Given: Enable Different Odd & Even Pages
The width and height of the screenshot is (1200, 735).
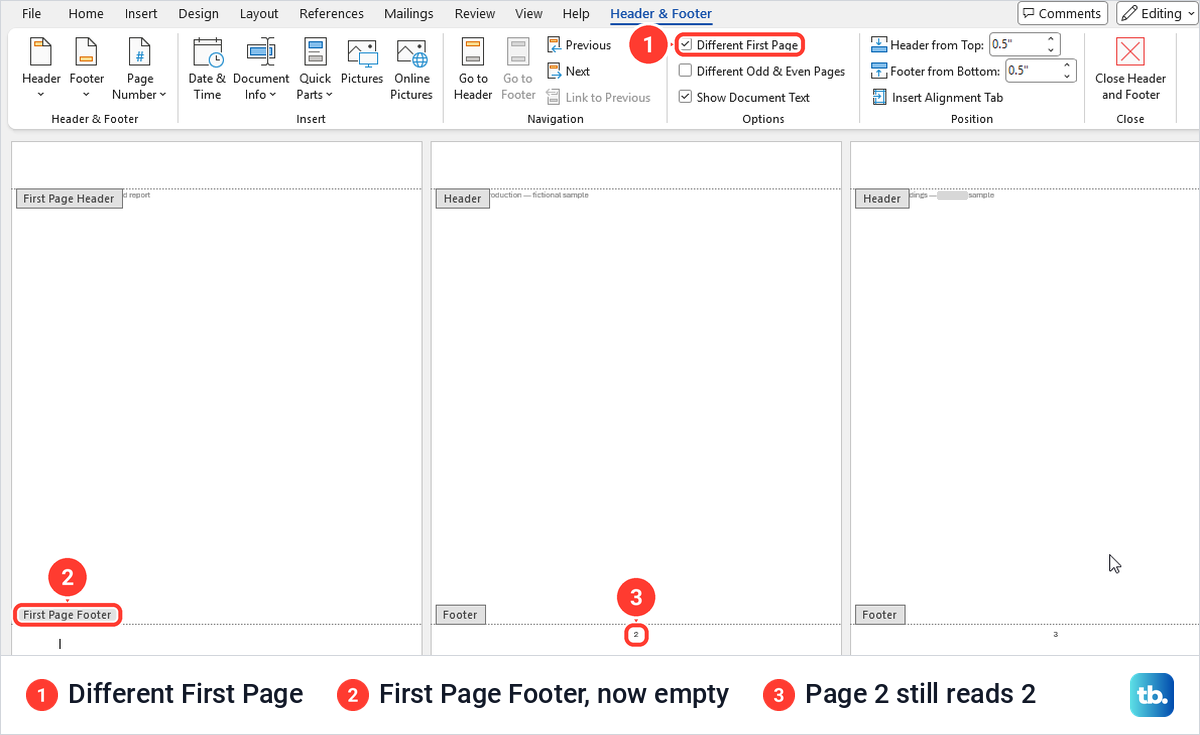Looking at the screenshot, I should point(685,71).
